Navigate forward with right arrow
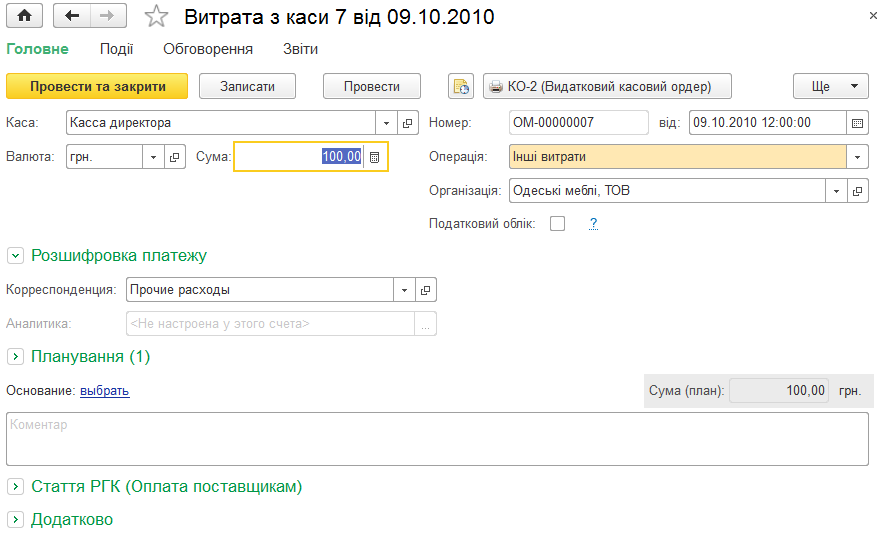 (x=107, y=16)
